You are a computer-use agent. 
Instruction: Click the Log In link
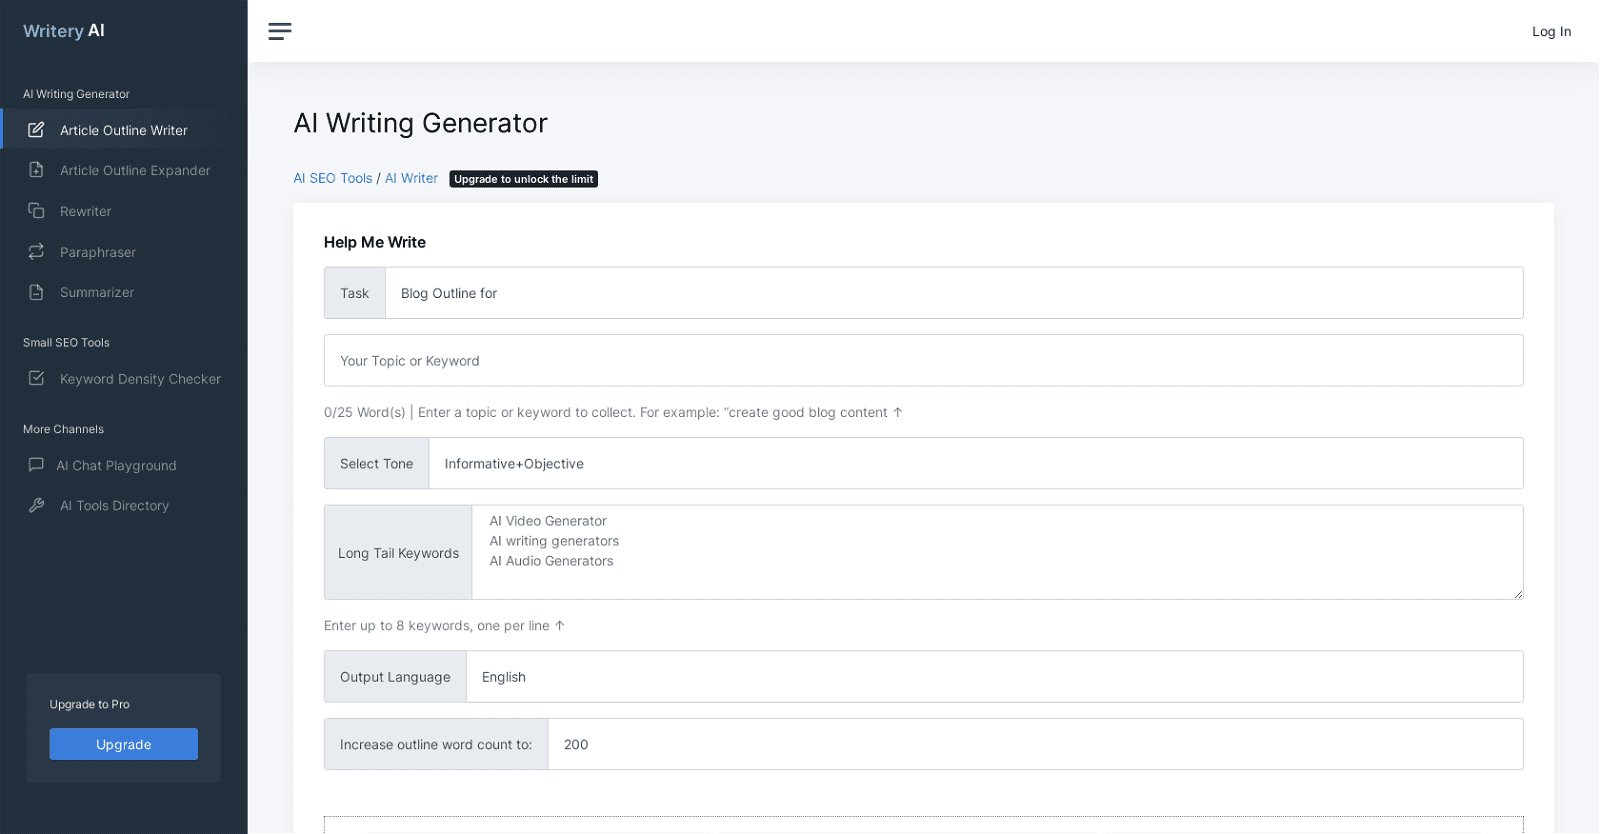[x=1551, y=32]
